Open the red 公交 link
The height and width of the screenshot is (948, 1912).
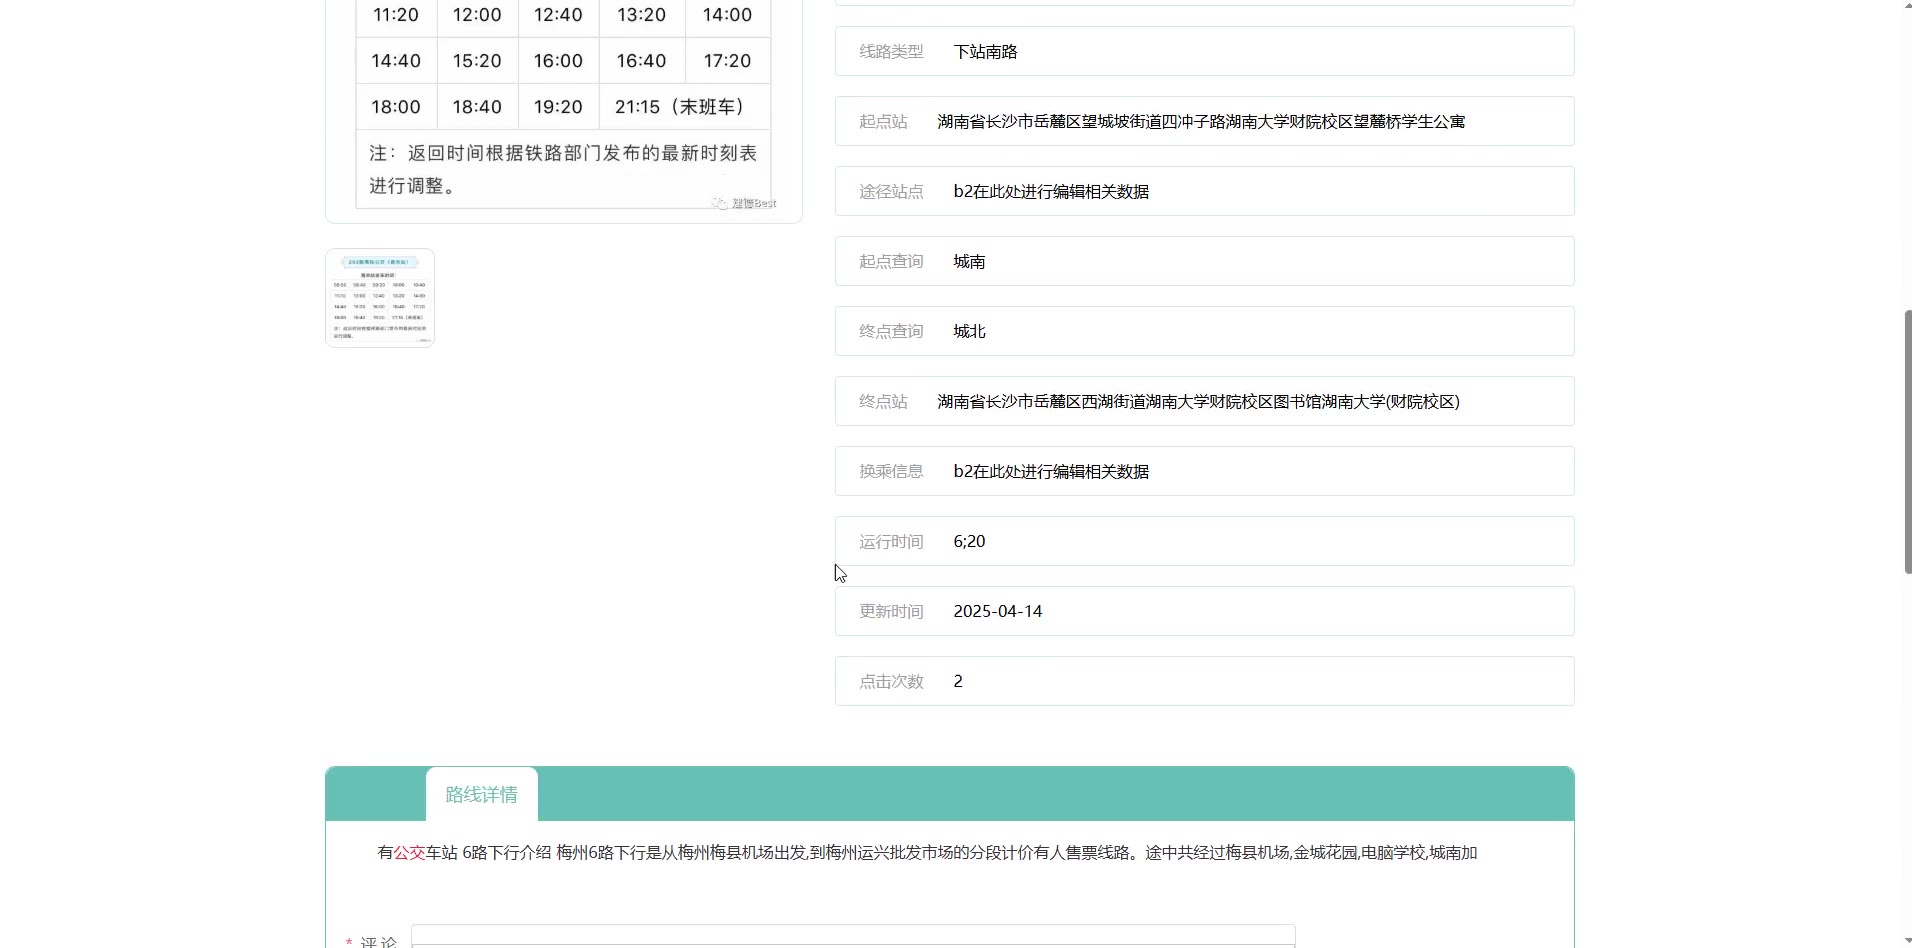click(409, 853)
